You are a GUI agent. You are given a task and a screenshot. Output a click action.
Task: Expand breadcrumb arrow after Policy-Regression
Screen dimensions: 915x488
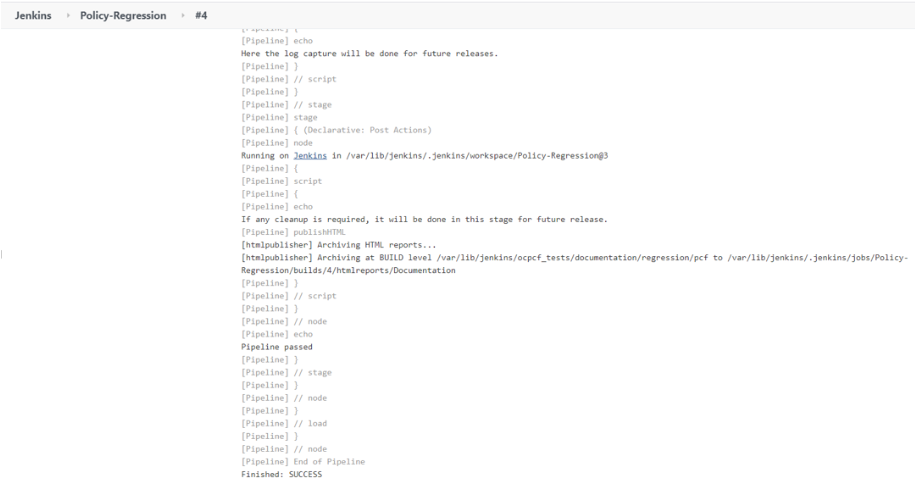(182, 16)
